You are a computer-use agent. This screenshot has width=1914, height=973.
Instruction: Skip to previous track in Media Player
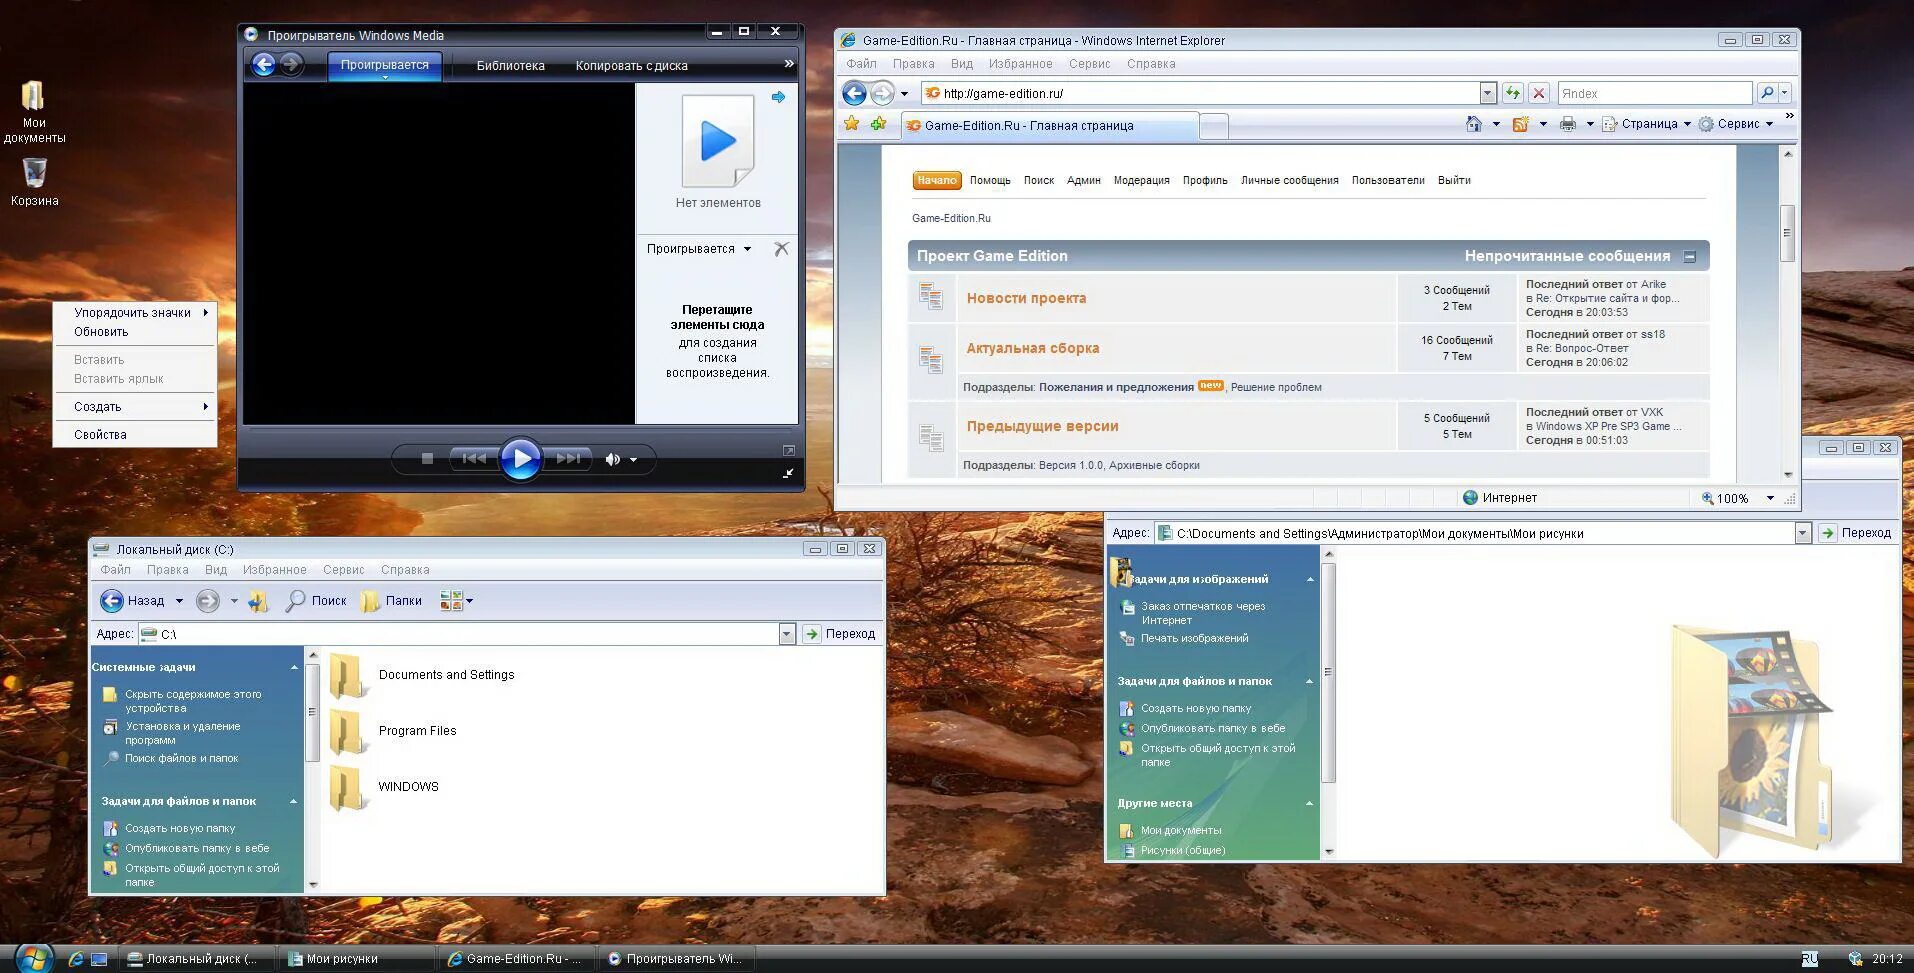(474, 459)
